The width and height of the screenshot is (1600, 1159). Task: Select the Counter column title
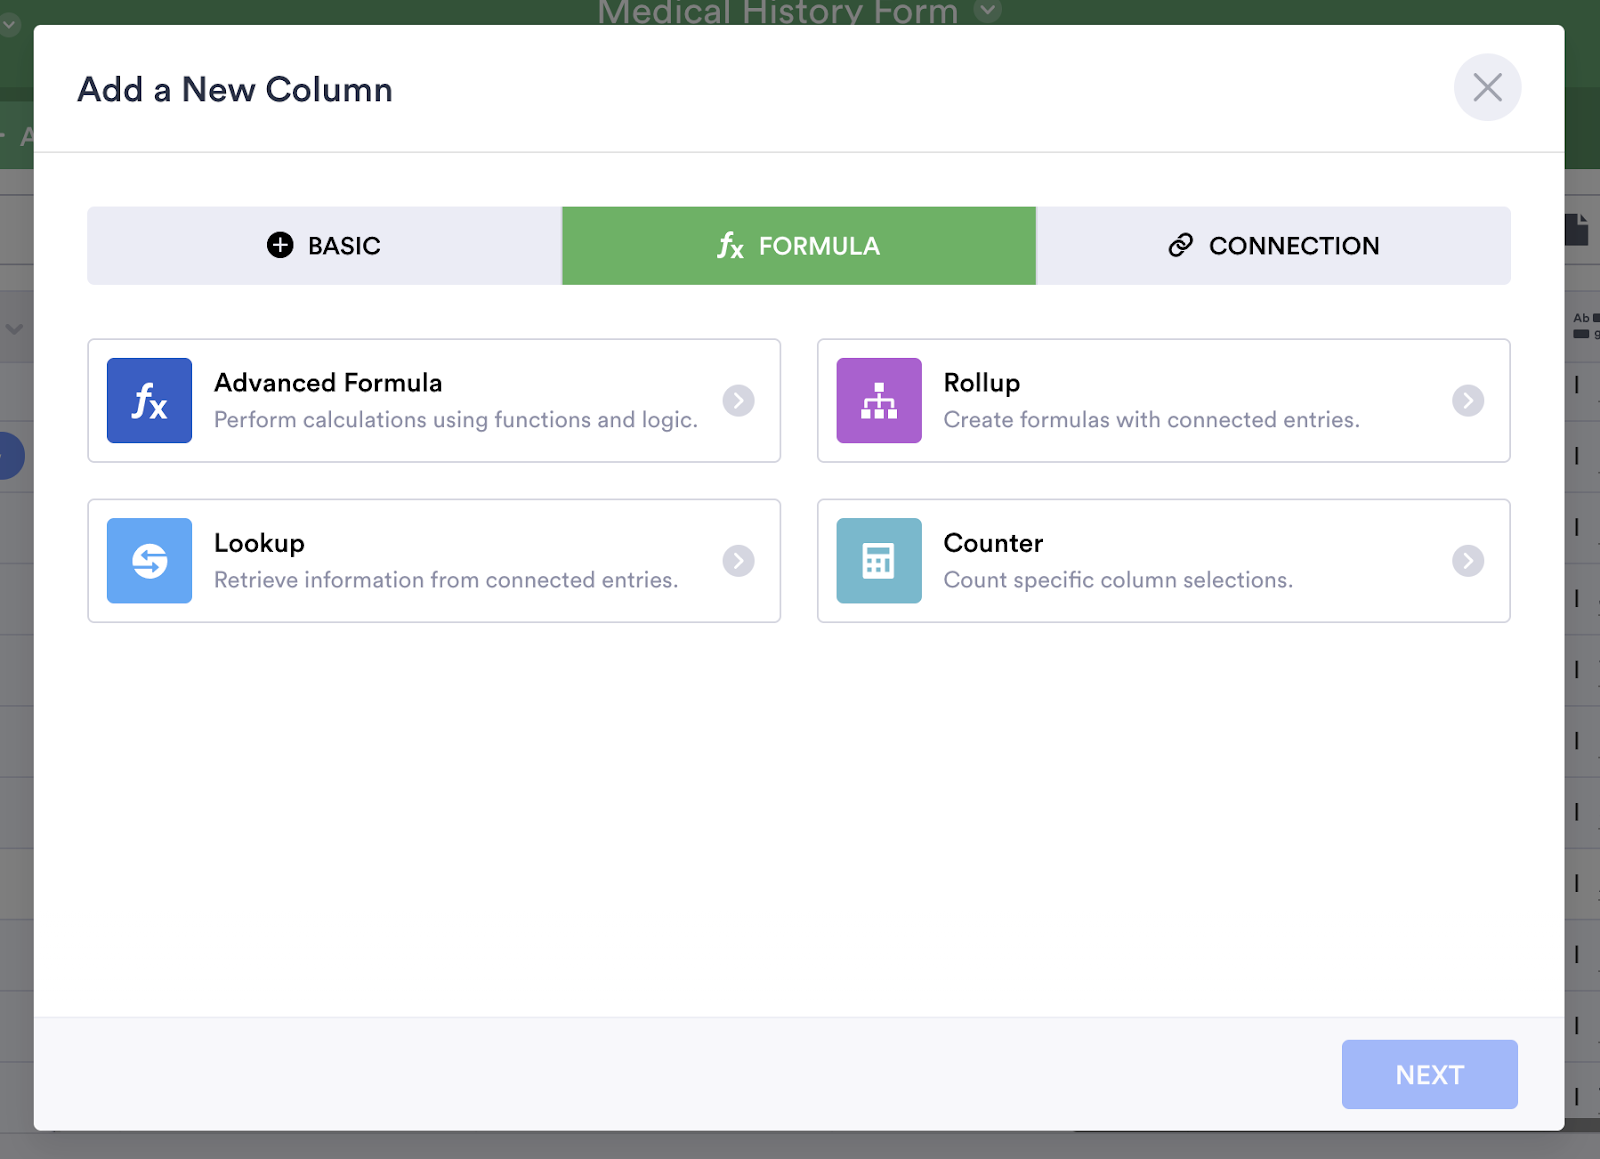pos(993,543)
